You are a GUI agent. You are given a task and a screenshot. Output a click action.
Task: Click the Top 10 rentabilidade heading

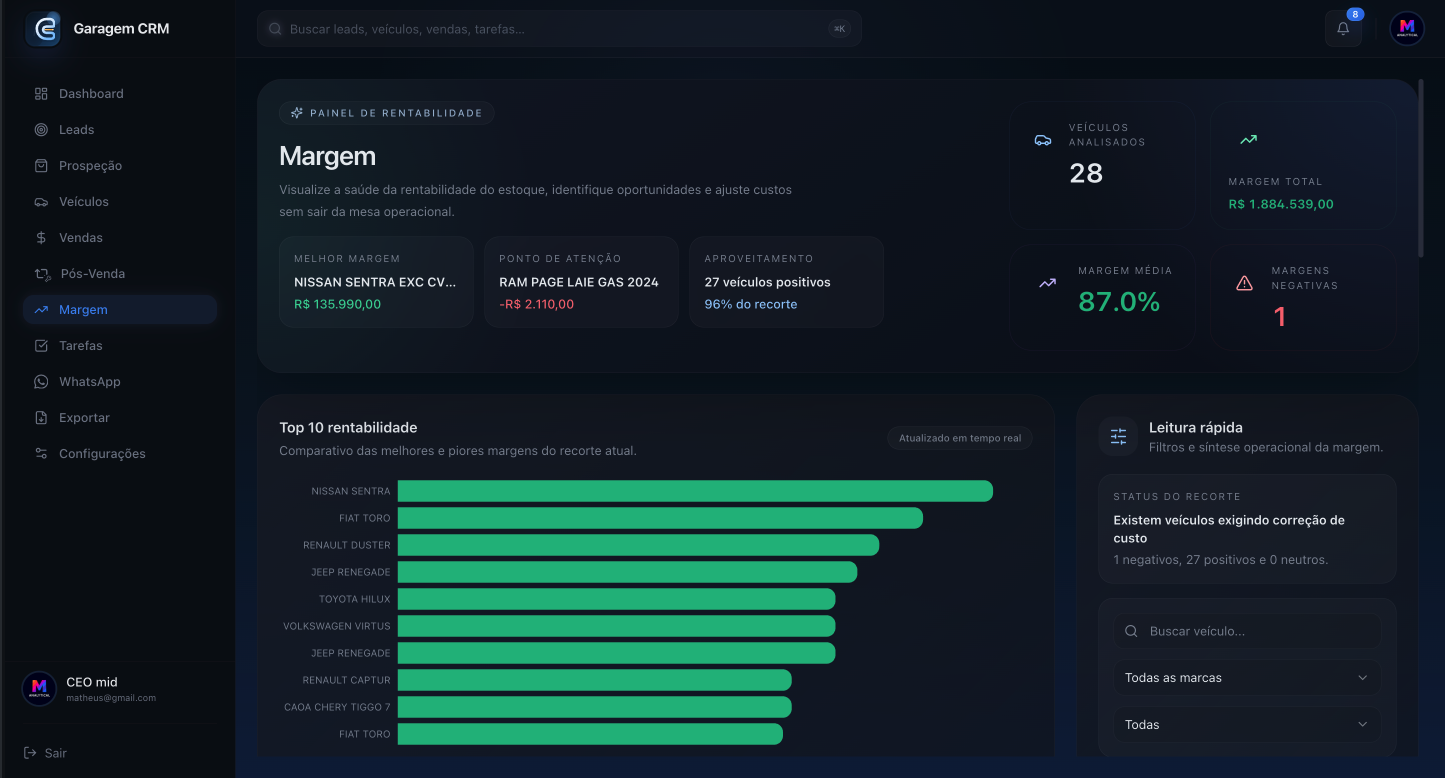coord(348,428)
